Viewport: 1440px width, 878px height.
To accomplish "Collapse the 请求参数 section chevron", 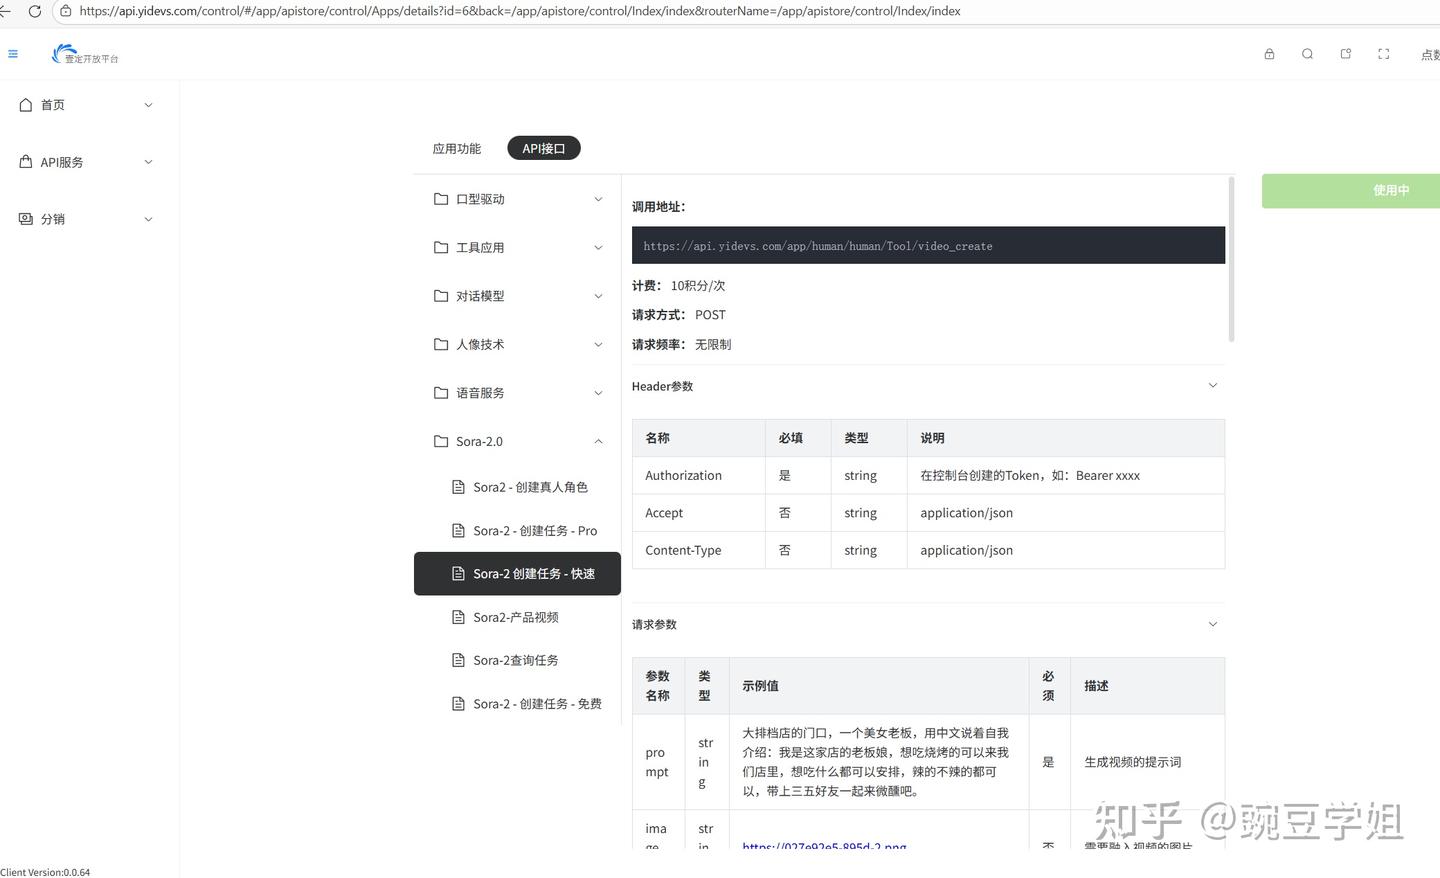I will 1213,624.
